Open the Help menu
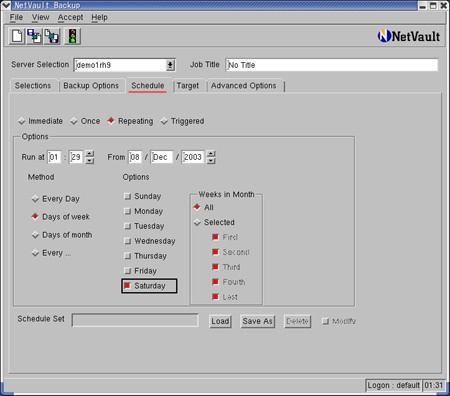 [99, 17]
